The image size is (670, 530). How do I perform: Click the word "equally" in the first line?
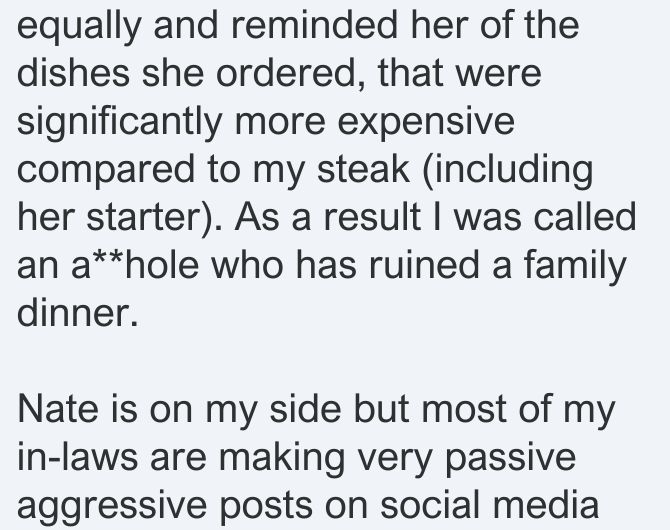click(x=79, y=28)
